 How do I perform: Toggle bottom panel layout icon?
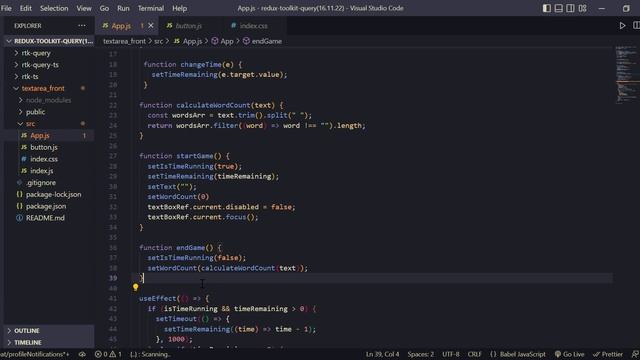(x=558, y=8)
